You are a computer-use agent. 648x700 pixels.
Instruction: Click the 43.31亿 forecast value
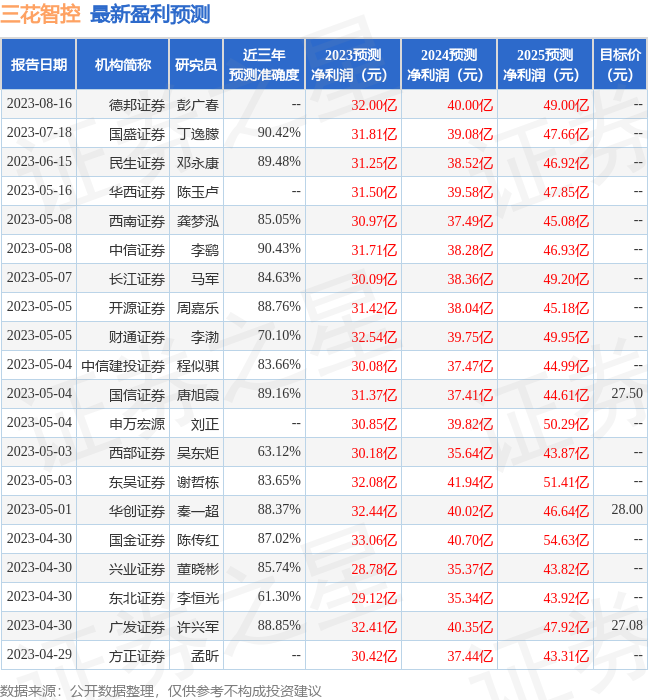566,657
